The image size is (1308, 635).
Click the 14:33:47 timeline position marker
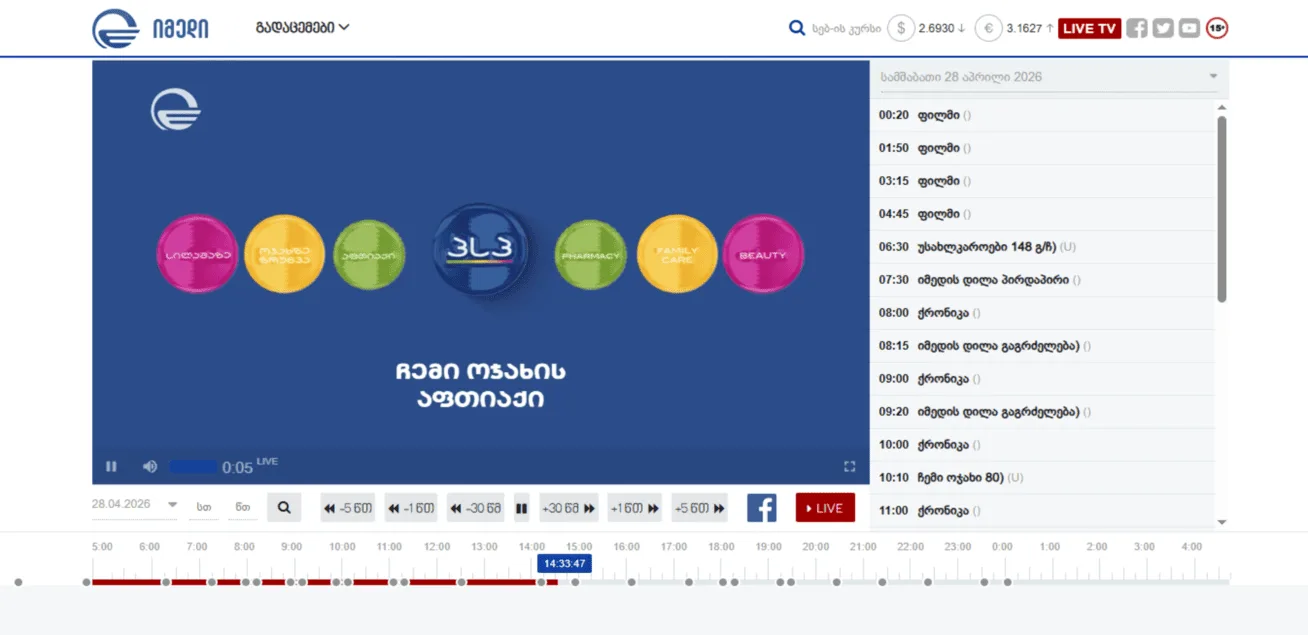tap(564, 564)
